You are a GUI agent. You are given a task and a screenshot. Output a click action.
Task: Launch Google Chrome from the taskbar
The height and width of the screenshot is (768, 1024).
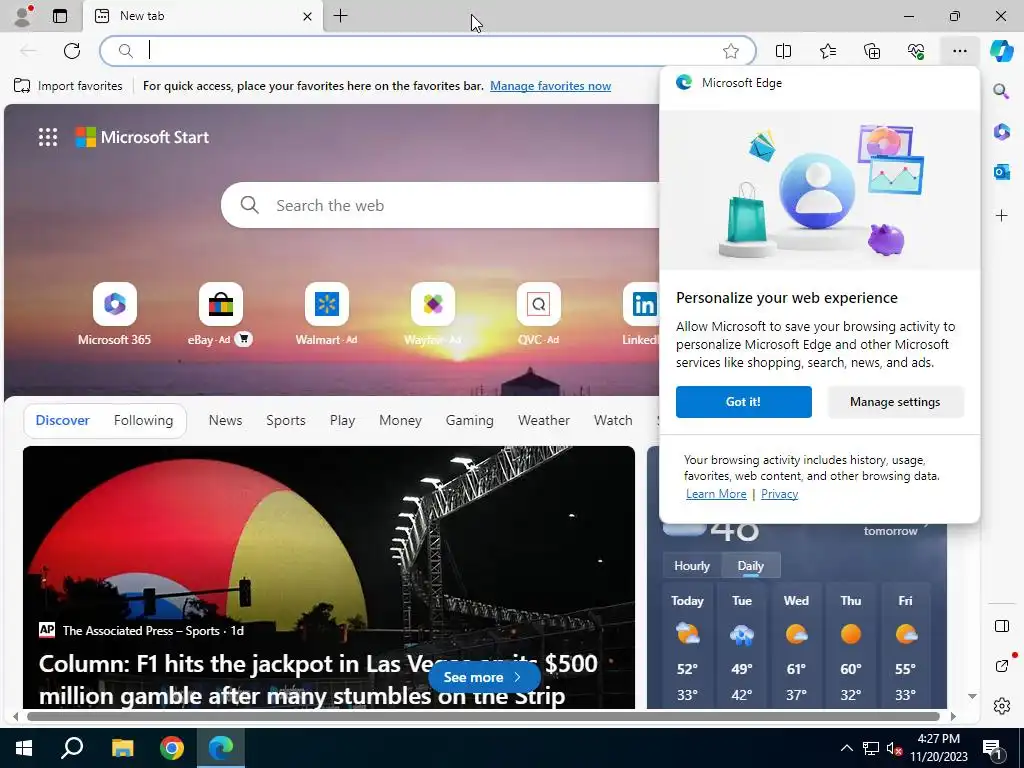point(172,748)
